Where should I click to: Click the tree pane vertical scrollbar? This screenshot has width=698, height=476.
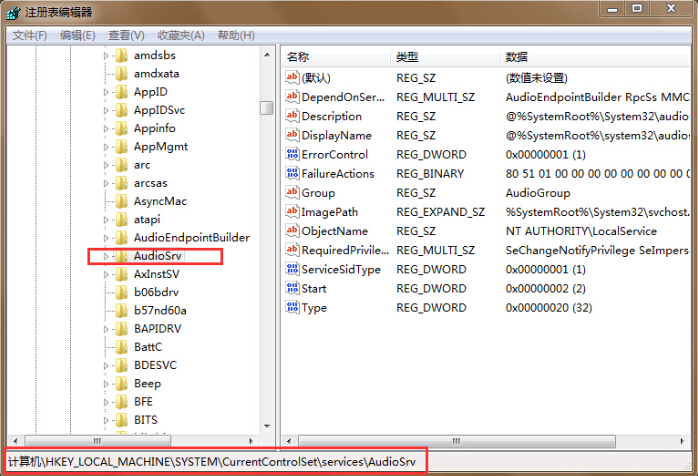point(266,250)
